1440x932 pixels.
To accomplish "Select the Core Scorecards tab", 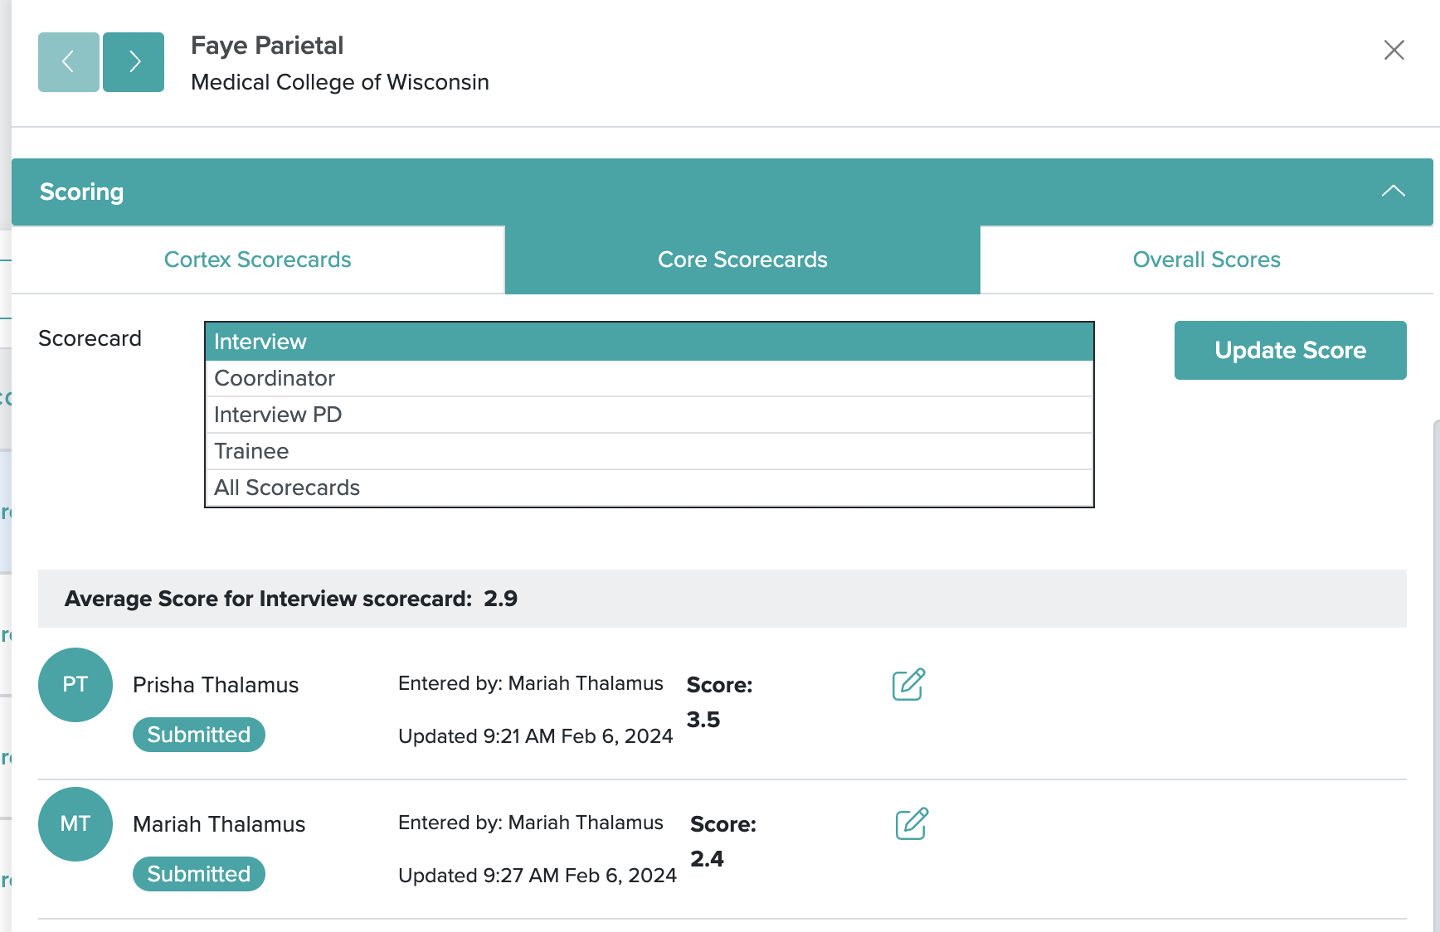I will click(x=742, y=259).
